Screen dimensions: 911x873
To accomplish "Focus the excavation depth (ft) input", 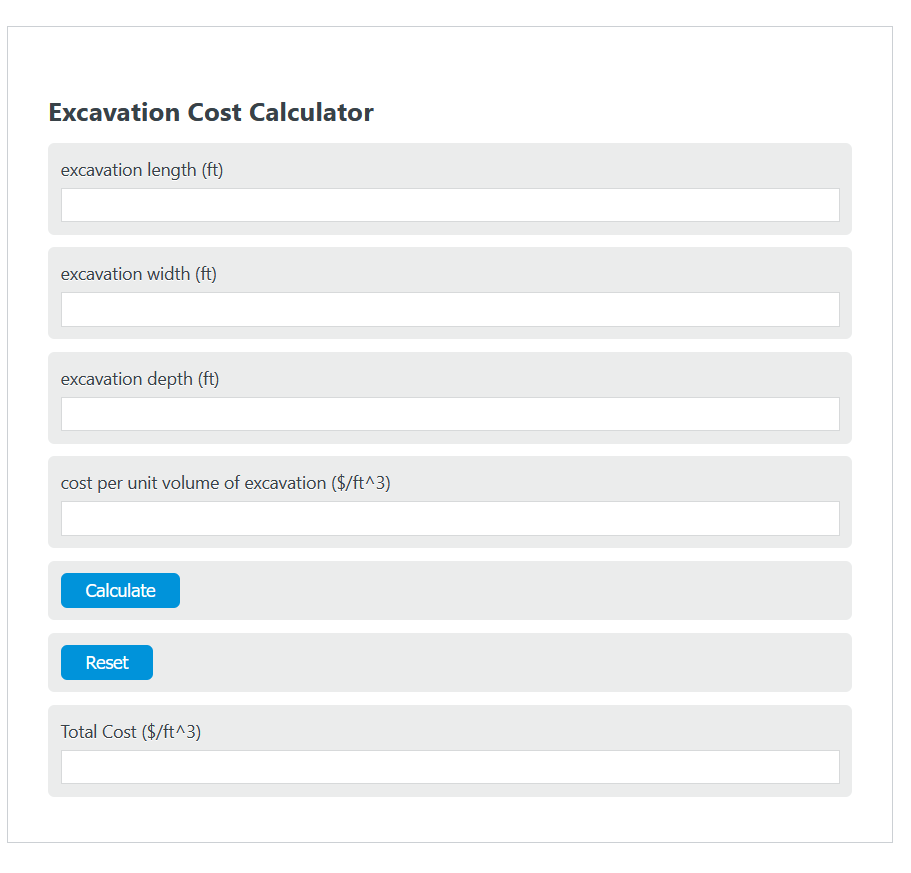I will [x=450, y=413].
